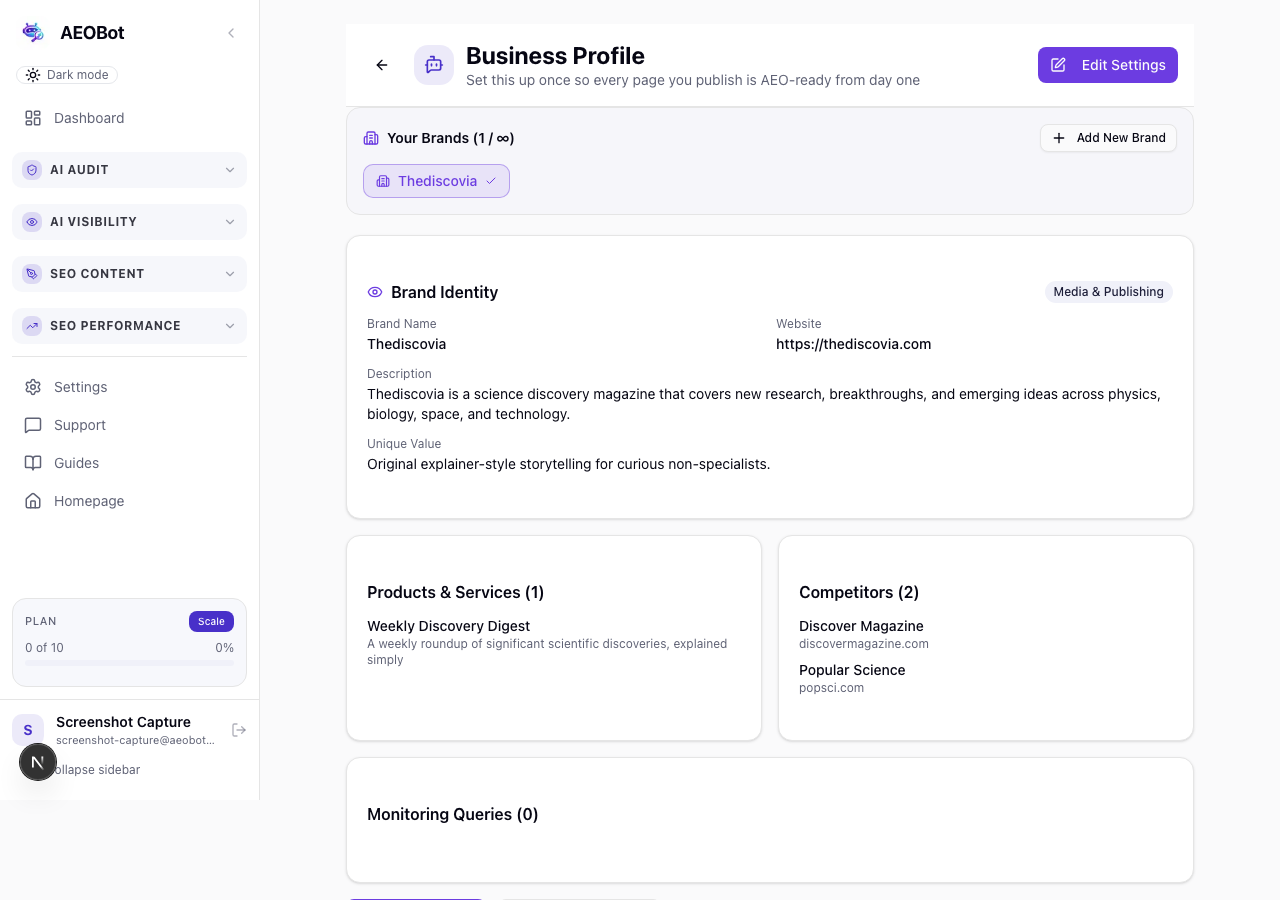
Task: Click the Media & Publishing tag
Action: click(1109, 292)
